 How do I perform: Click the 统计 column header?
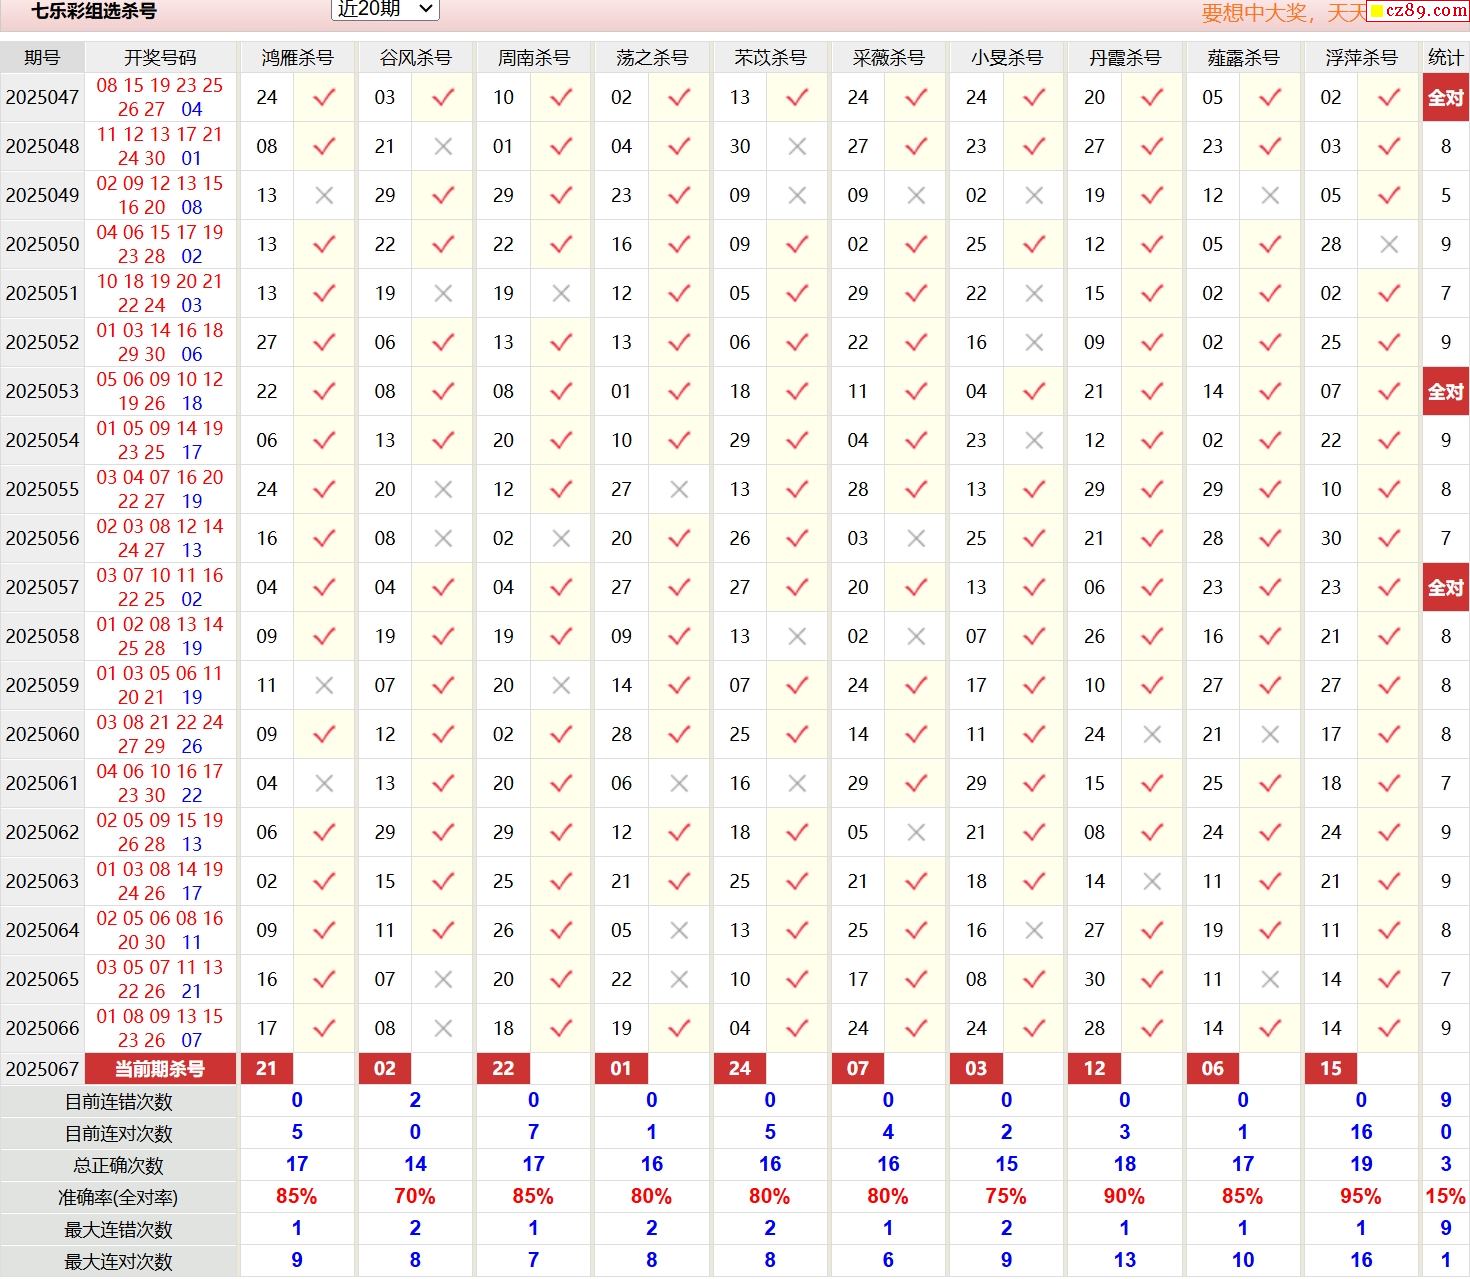point(1445,58)
